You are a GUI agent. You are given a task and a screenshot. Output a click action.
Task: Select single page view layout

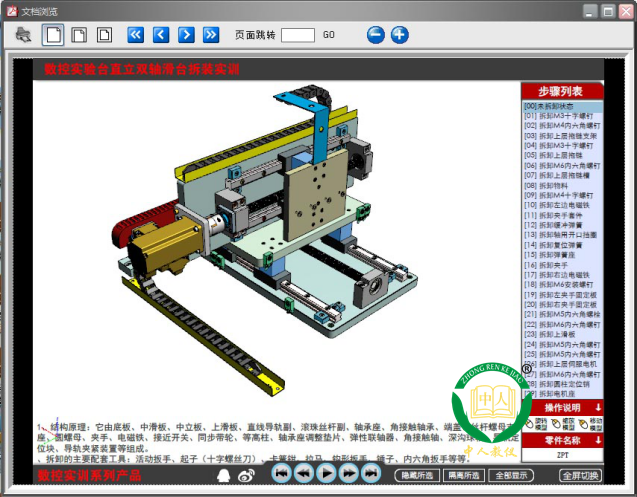point(53,35)
